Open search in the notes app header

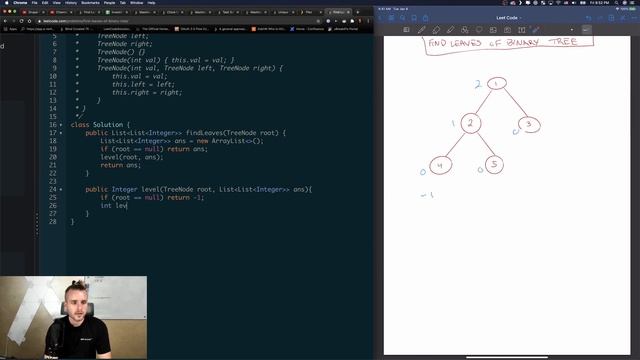point(402,18)
